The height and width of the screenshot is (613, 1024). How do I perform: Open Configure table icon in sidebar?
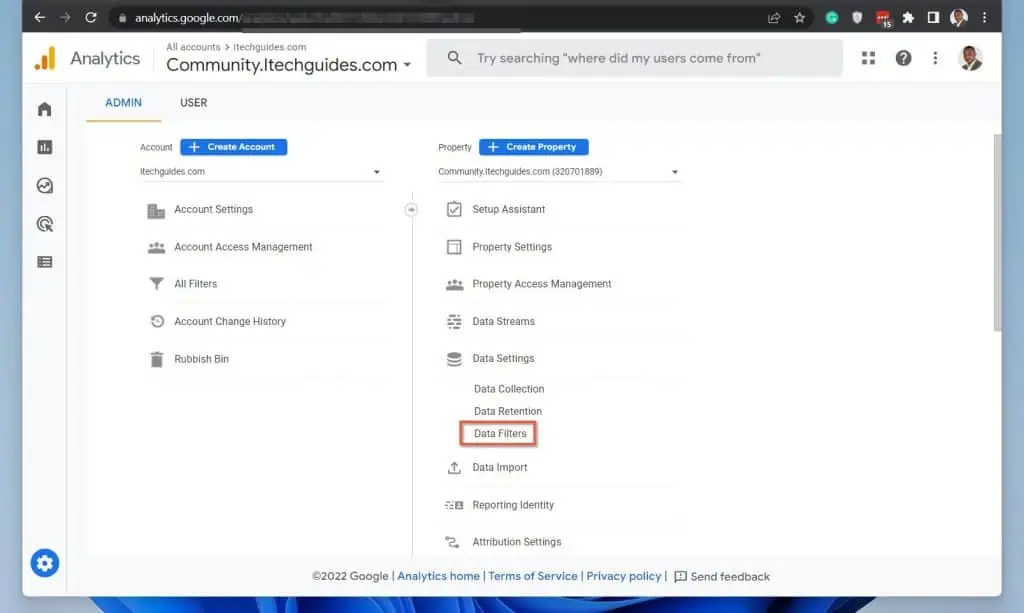(44, 262)
